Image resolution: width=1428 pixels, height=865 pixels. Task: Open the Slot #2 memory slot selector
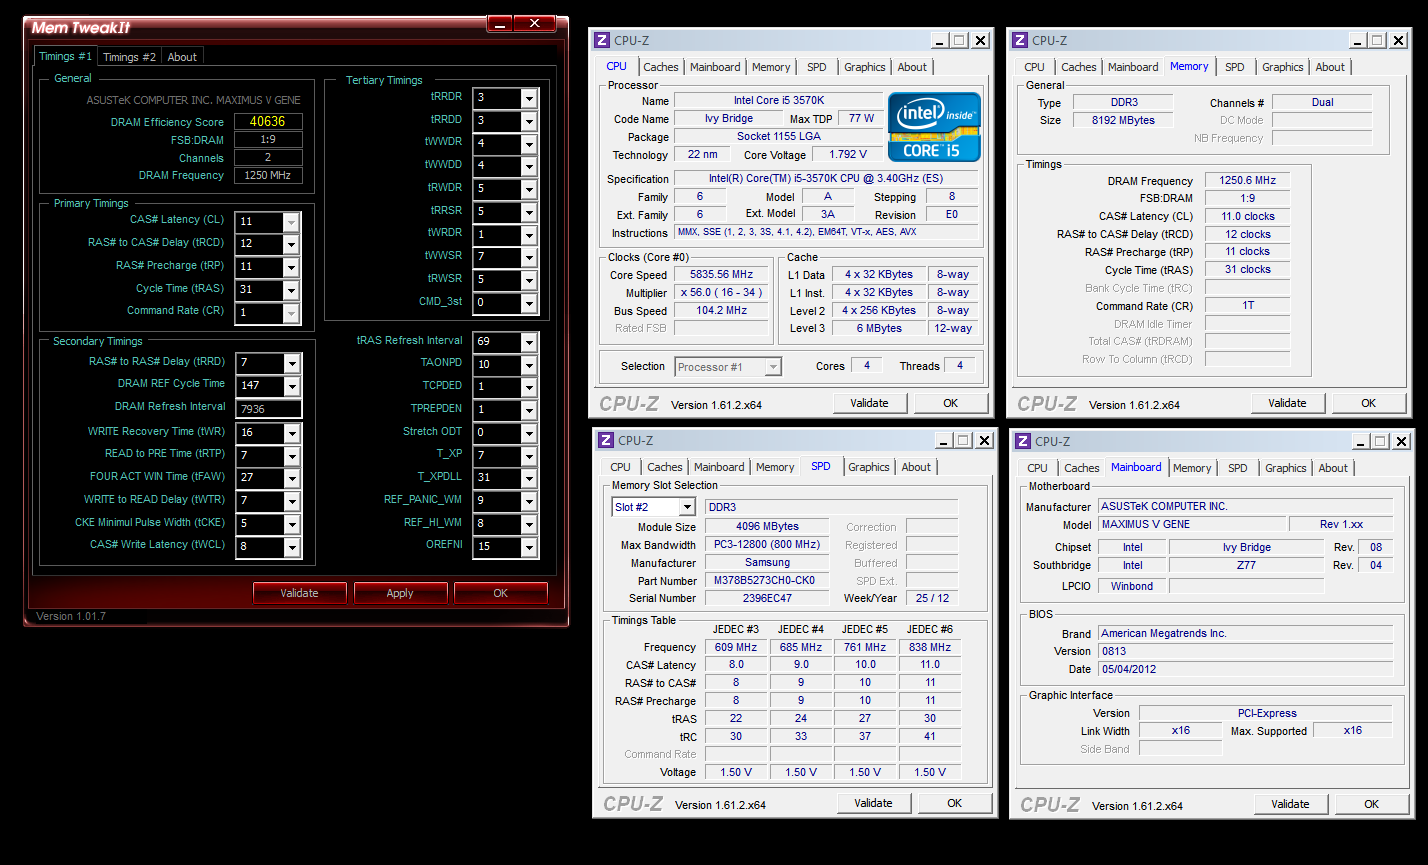(686, 508)
